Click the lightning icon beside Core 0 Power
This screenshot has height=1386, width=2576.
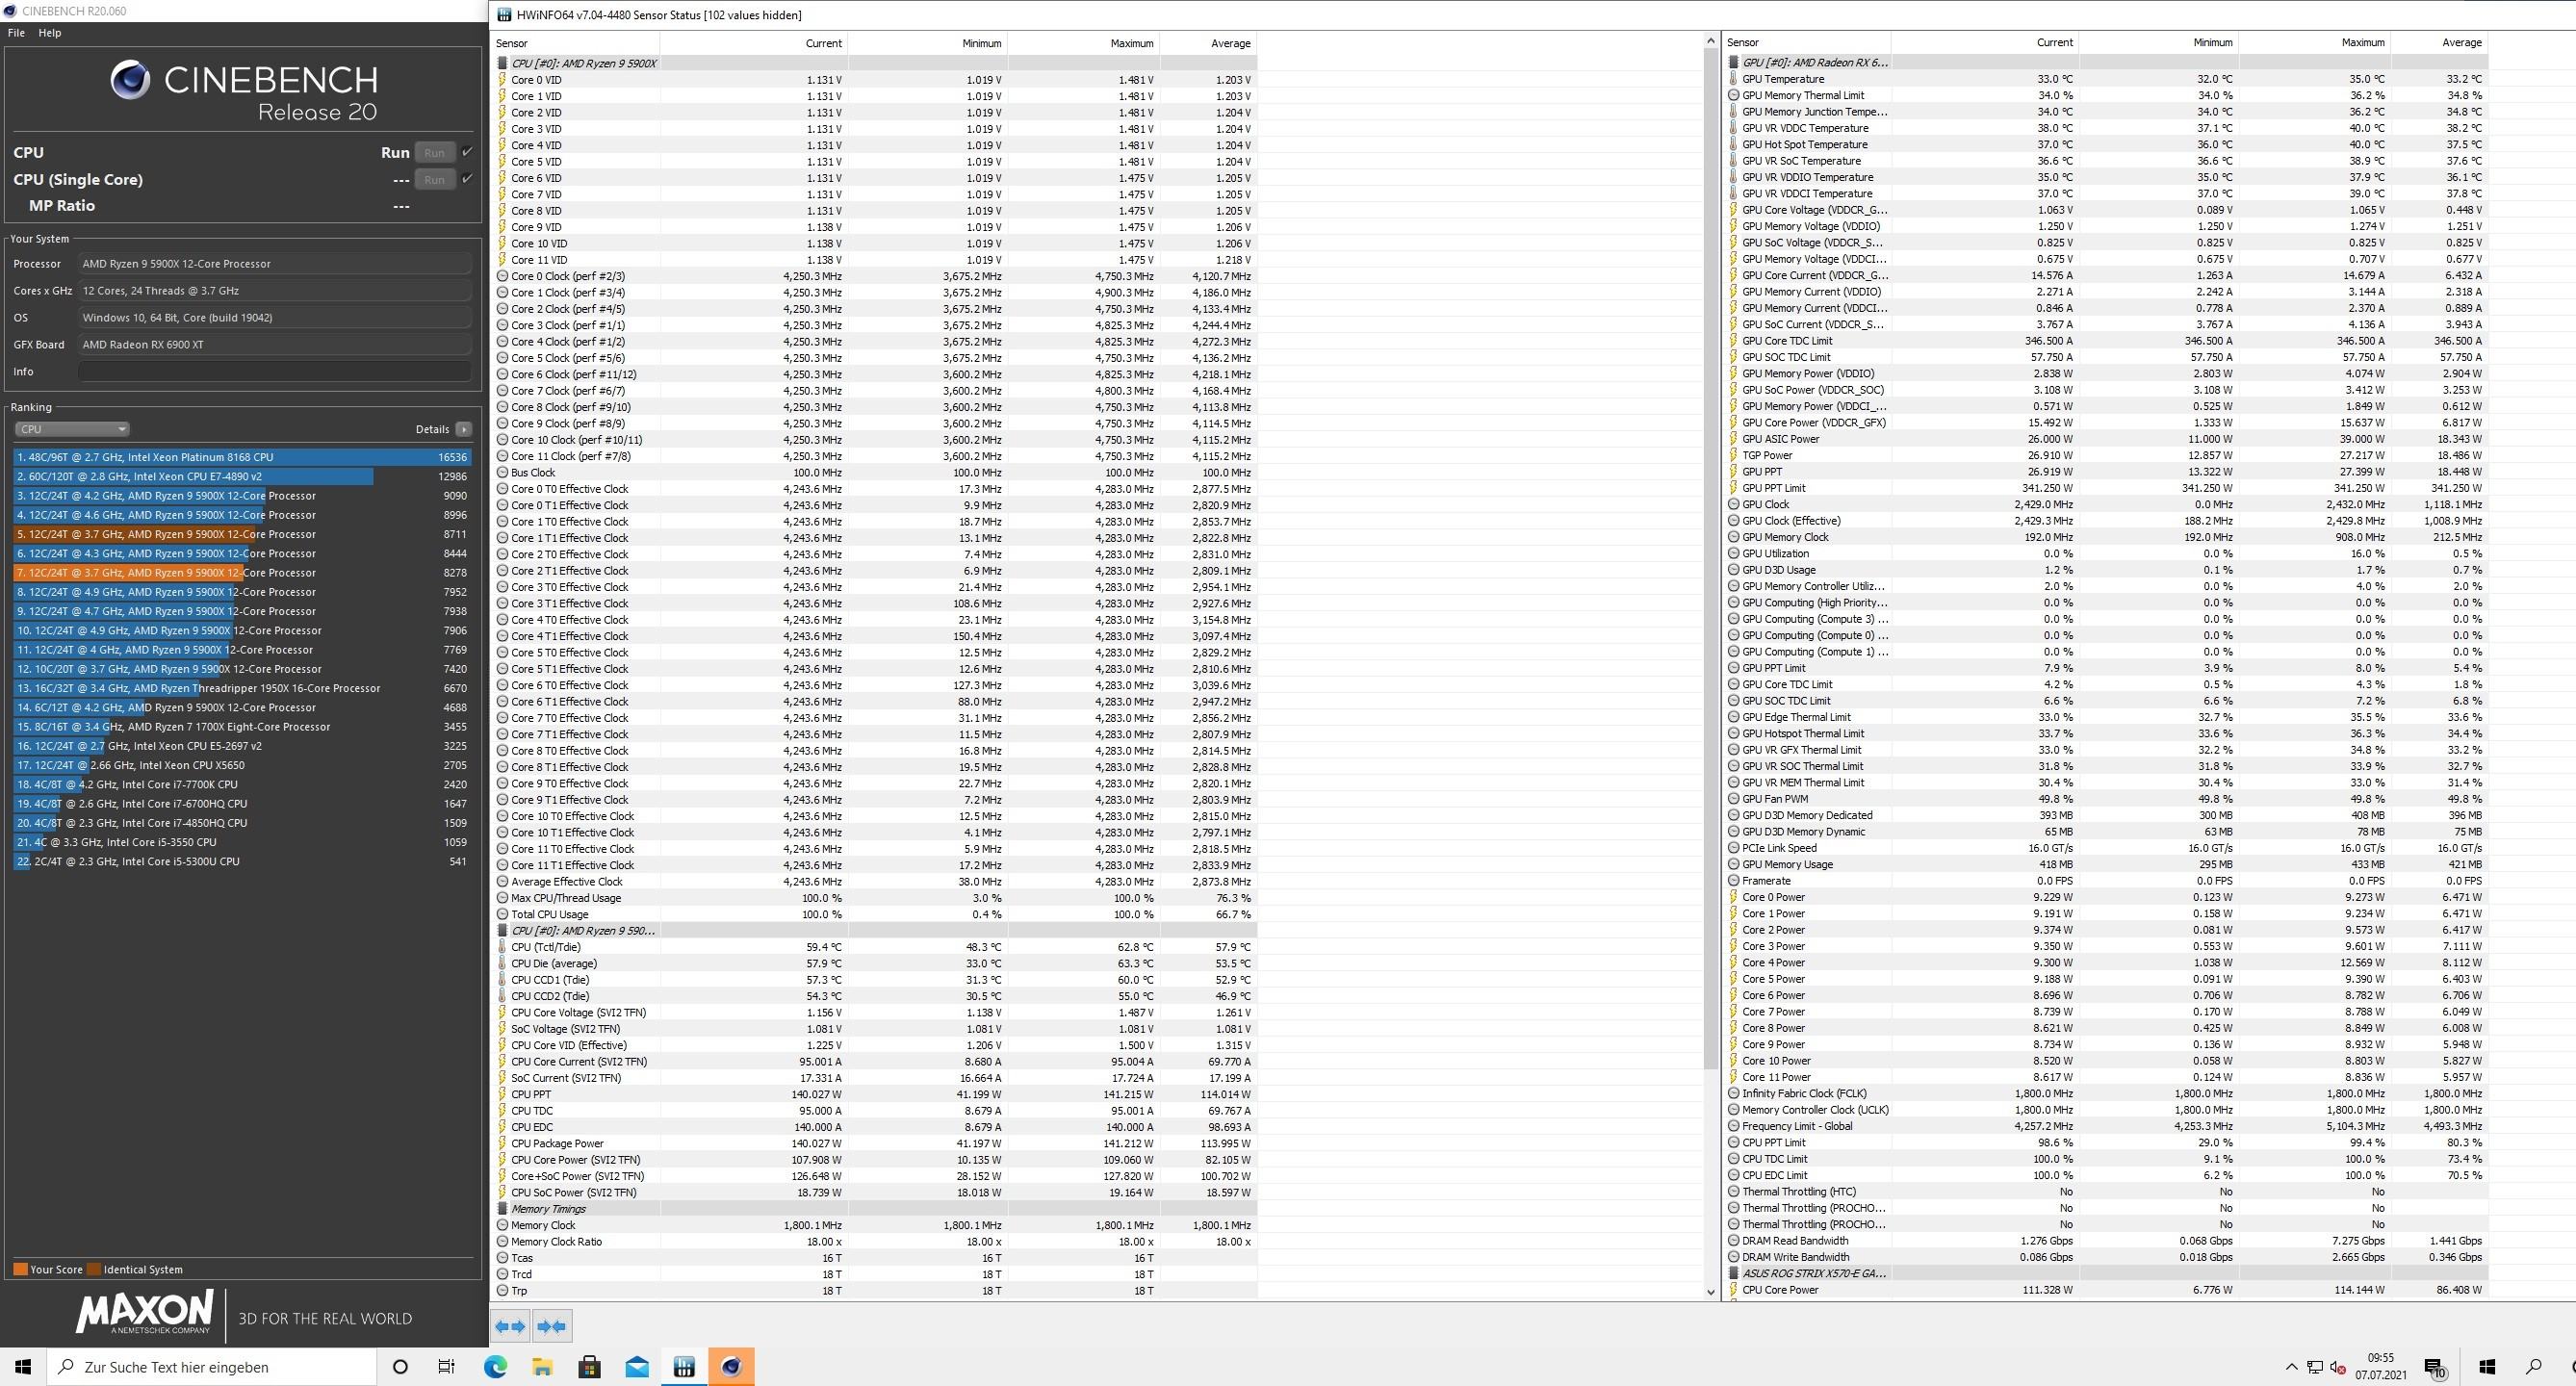[1733, 897]
